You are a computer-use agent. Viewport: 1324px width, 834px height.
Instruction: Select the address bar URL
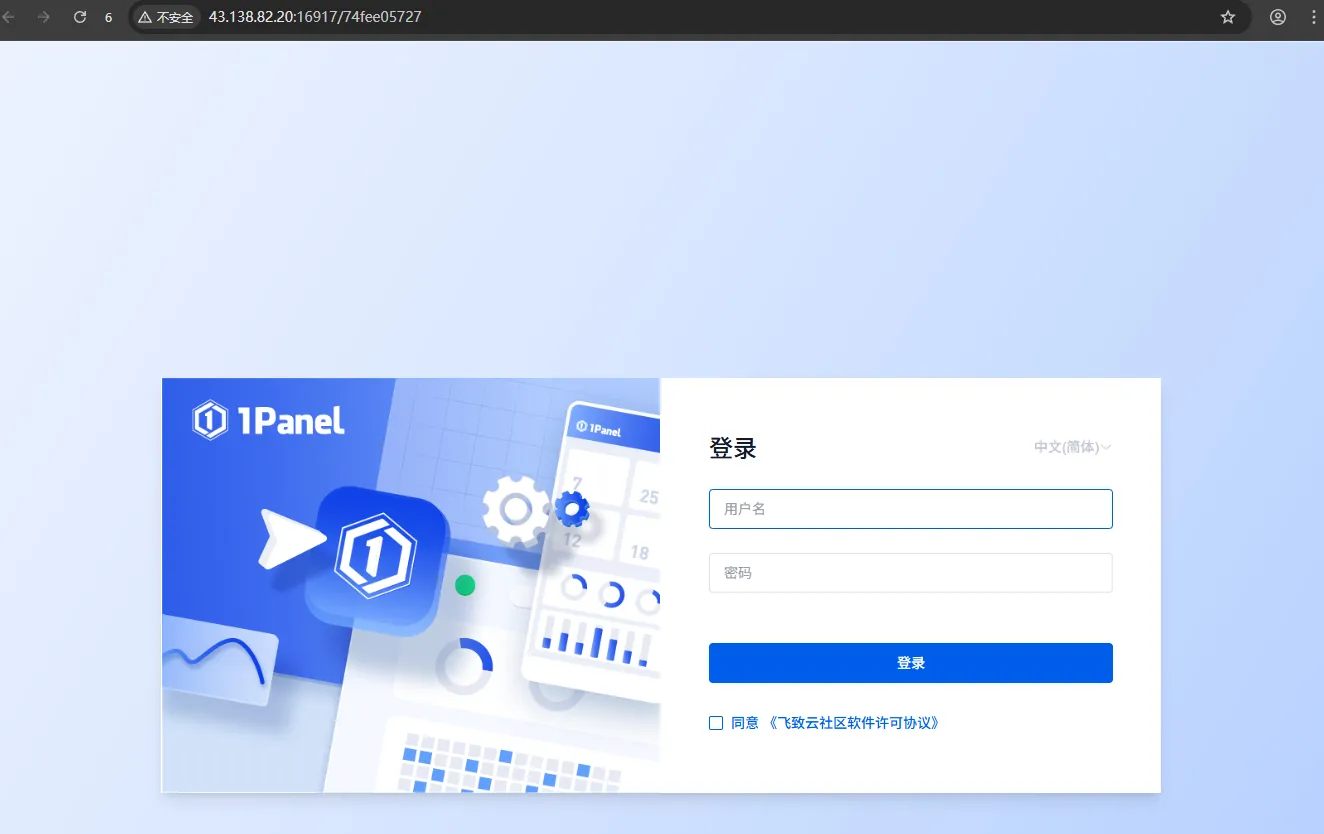click(x=314, y=17)
